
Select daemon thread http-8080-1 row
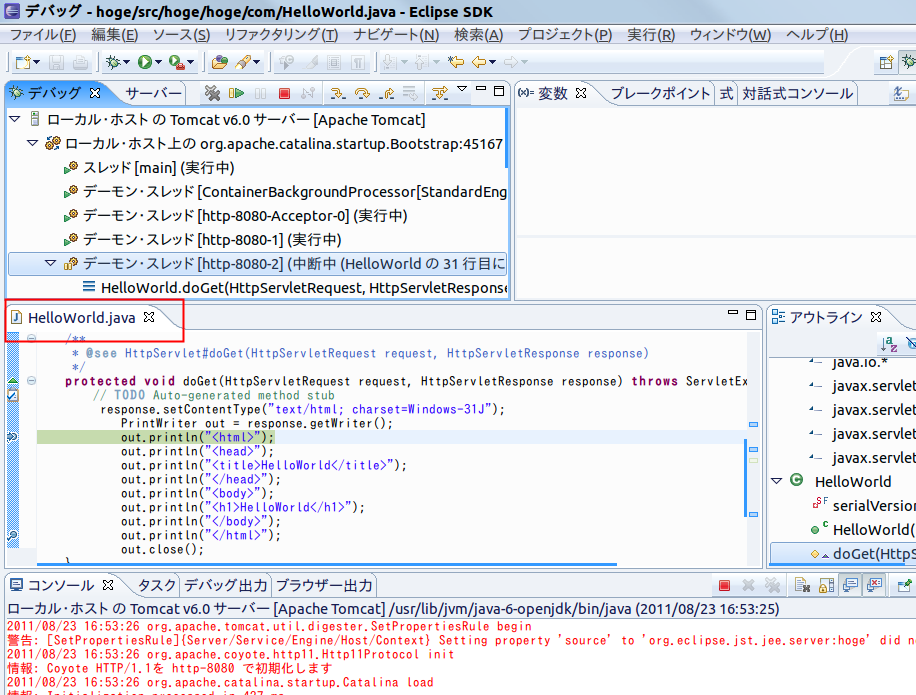pyautogui.click(x=257, y=239)
